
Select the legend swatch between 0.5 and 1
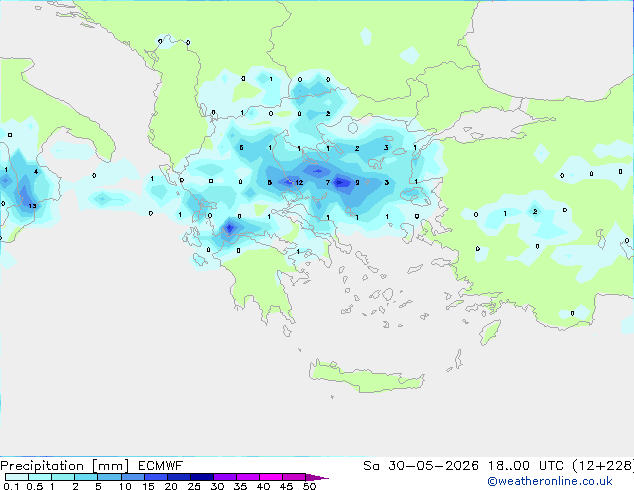coord(40,477)
